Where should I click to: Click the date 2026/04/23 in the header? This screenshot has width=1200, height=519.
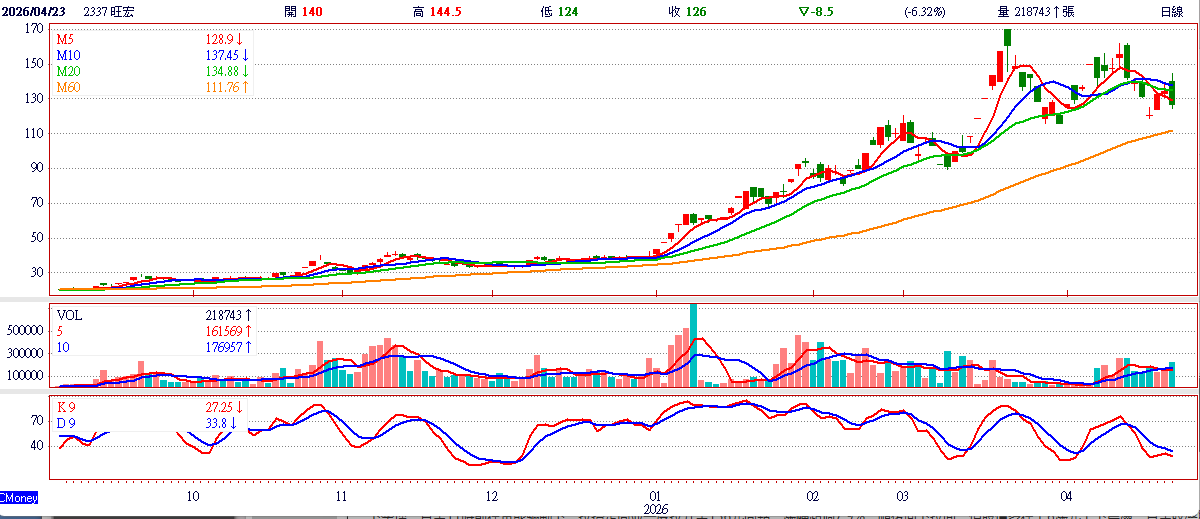[x=39, y=12]
